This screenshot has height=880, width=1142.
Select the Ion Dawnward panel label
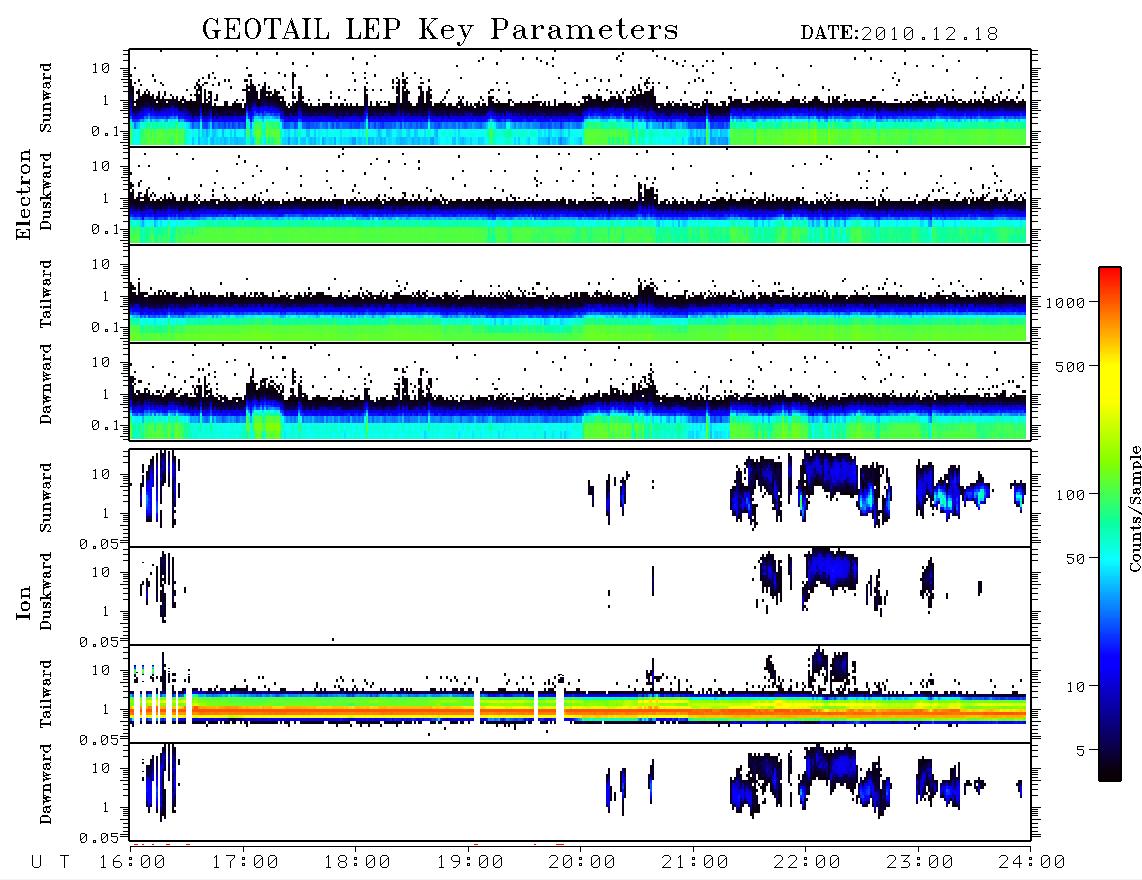[x=46, y=784]
